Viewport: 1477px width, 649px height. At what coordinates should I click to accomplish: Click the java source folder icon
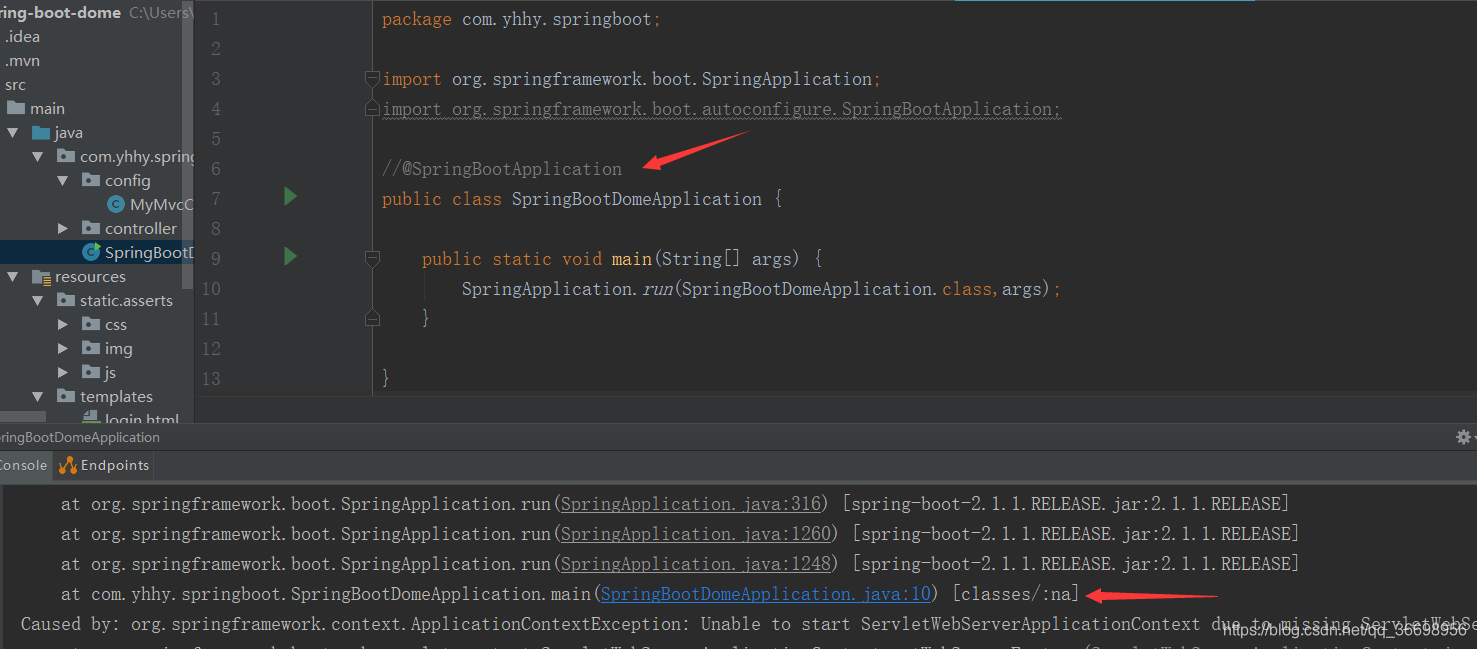pyautogui.click(x=41, y=132)
